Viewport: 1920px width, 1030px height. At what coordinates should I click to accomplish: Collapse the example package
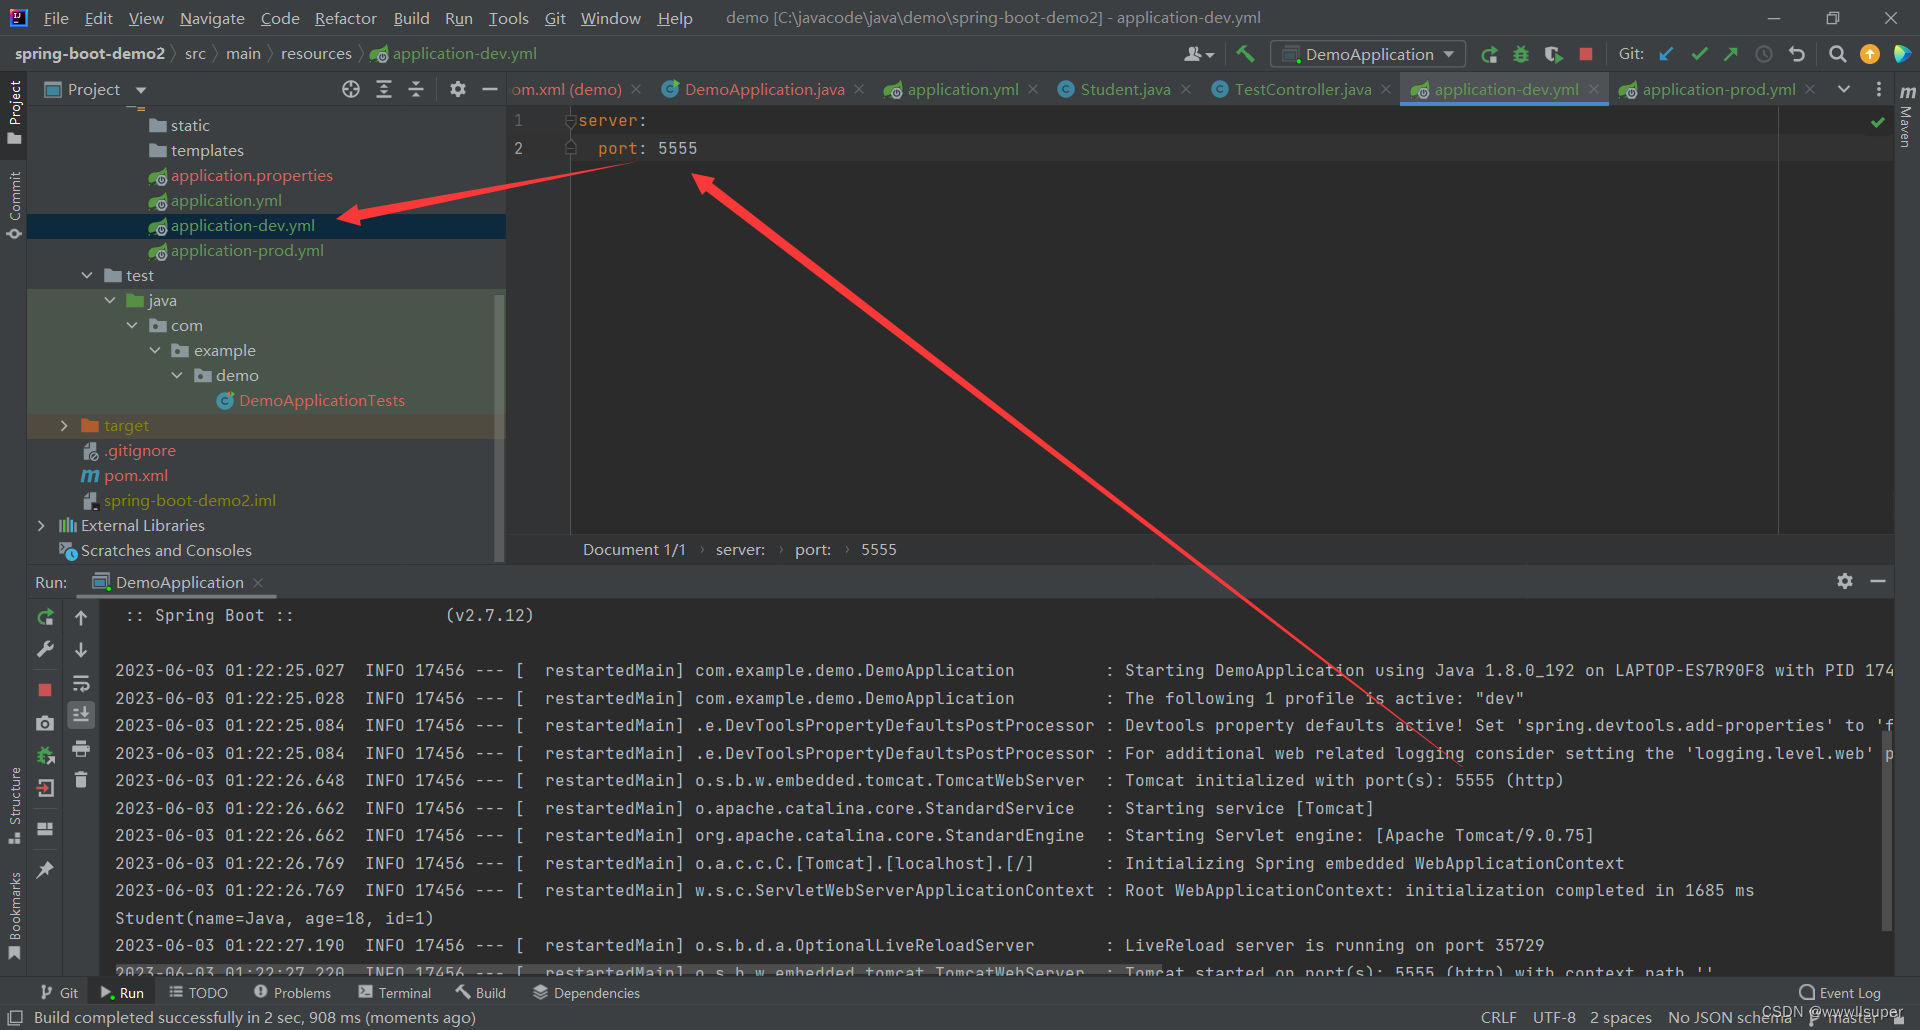tap(155, 350)
